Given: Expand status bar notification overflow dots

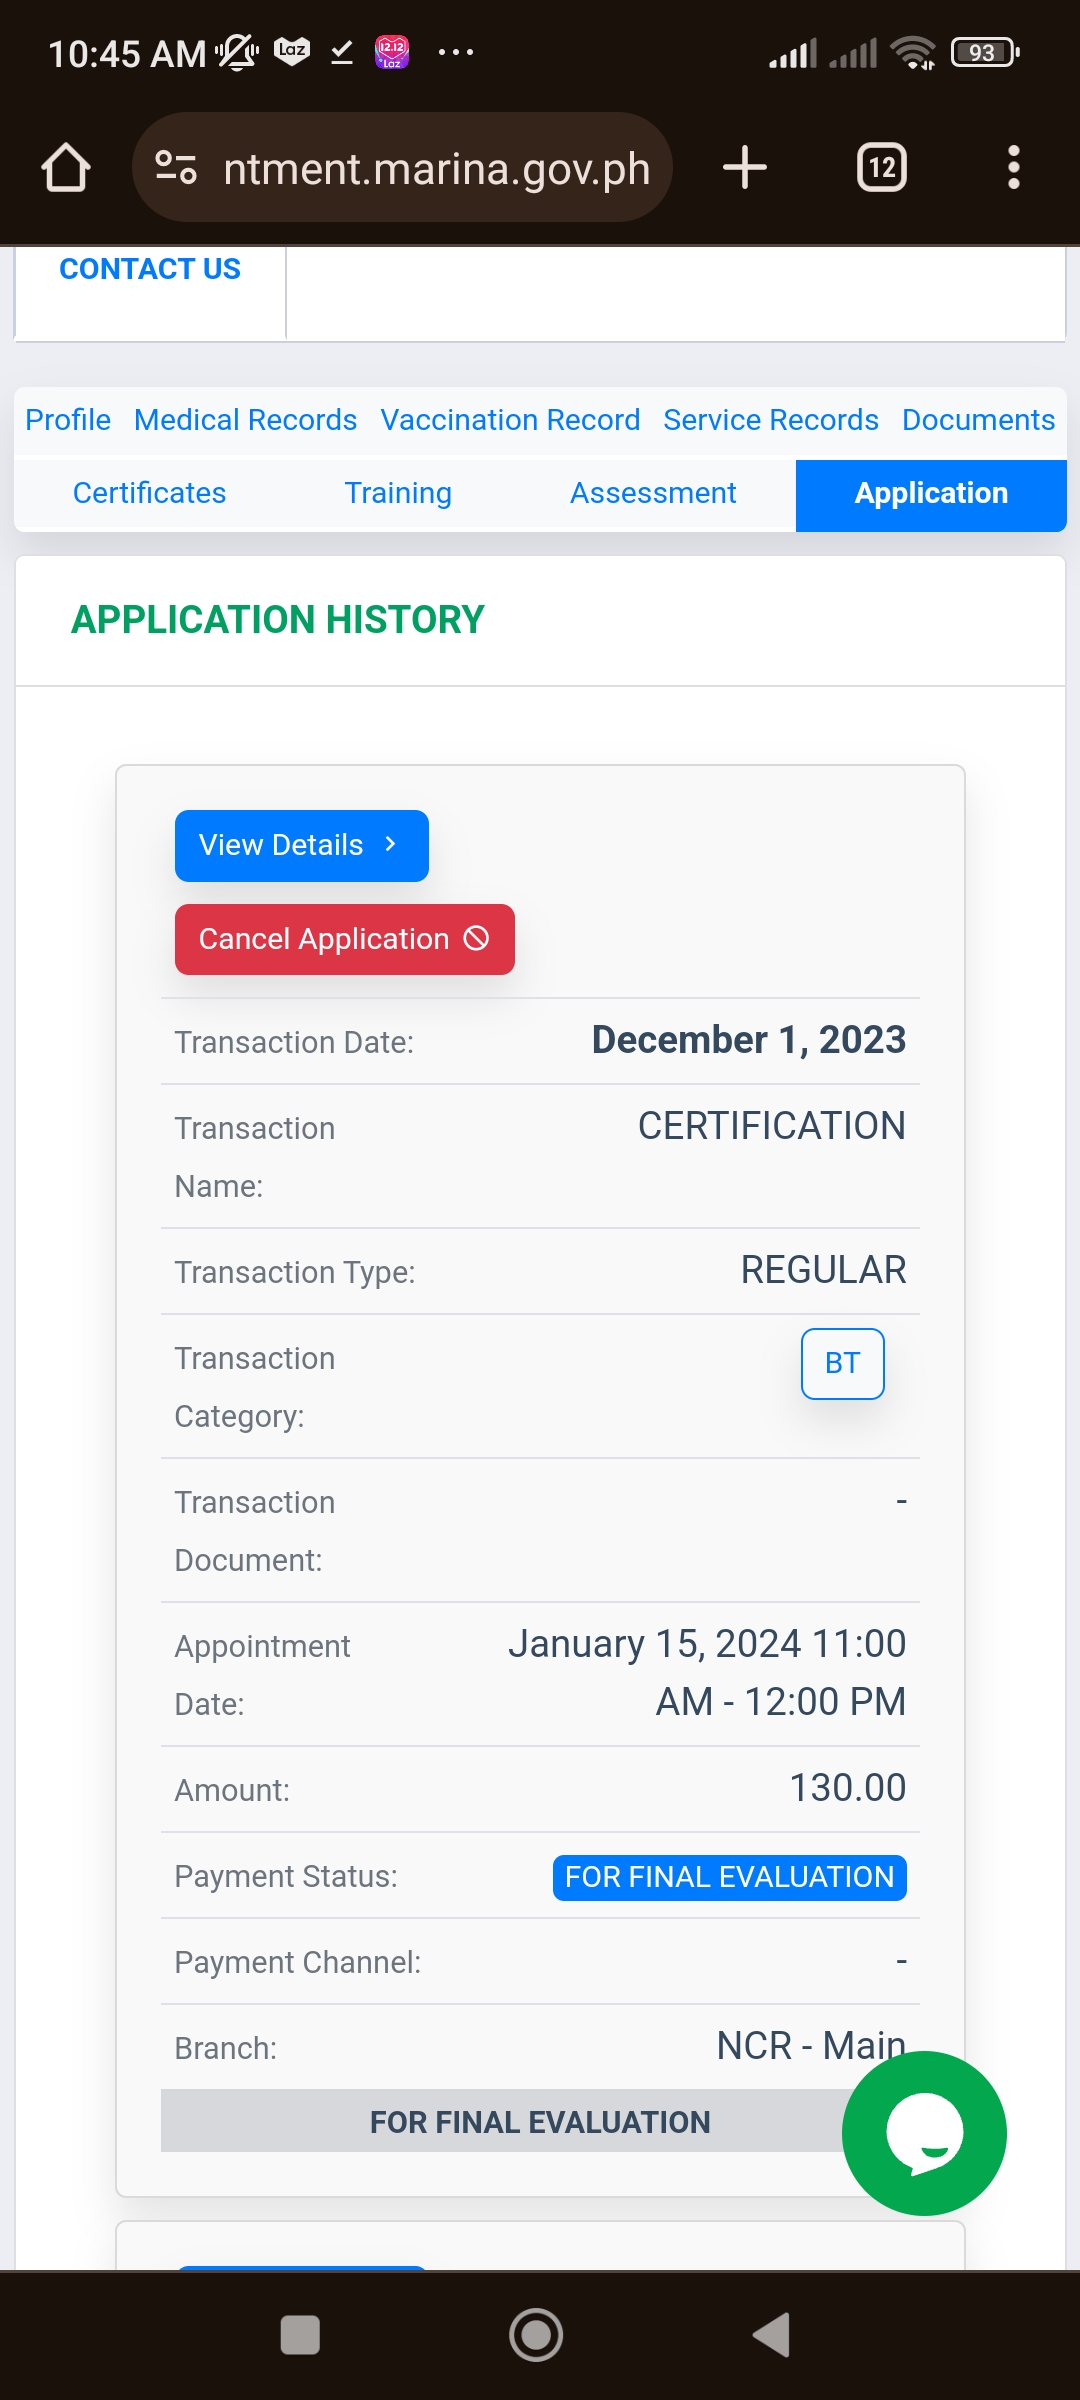Looking at the screenshot, I should (x=456, y=52).
